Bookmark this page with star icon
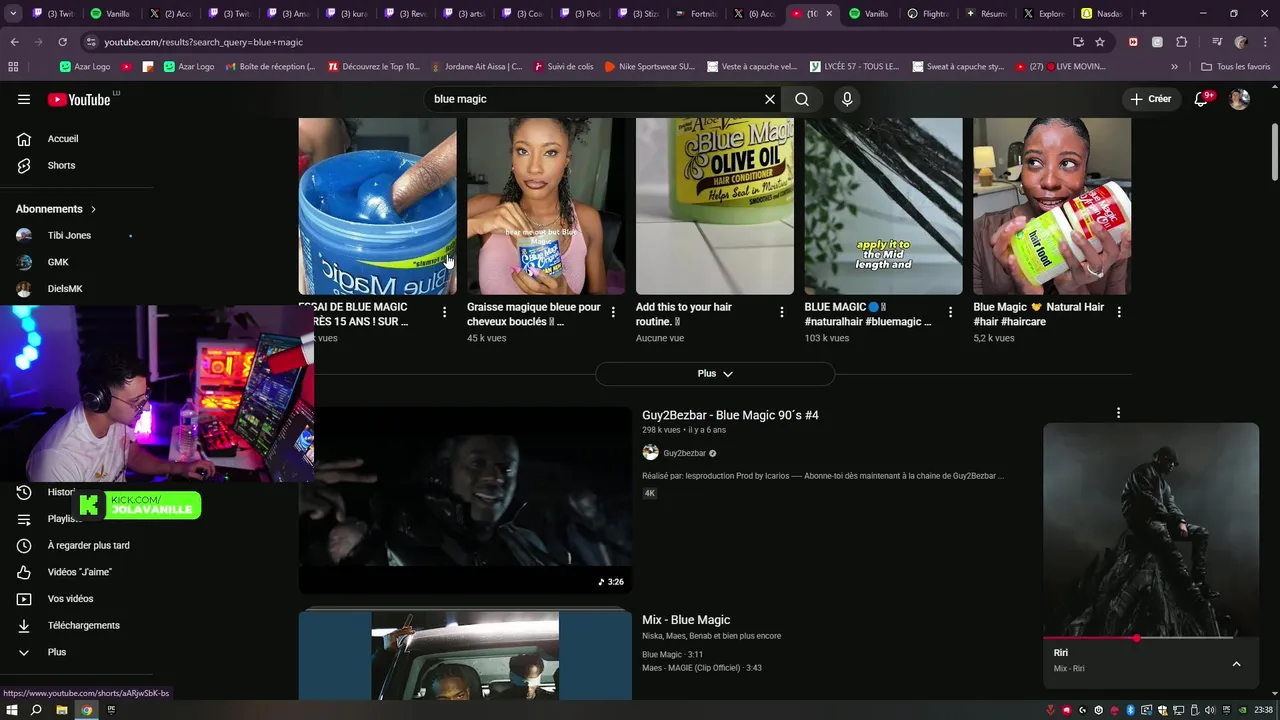 [x=1100, y=42]
